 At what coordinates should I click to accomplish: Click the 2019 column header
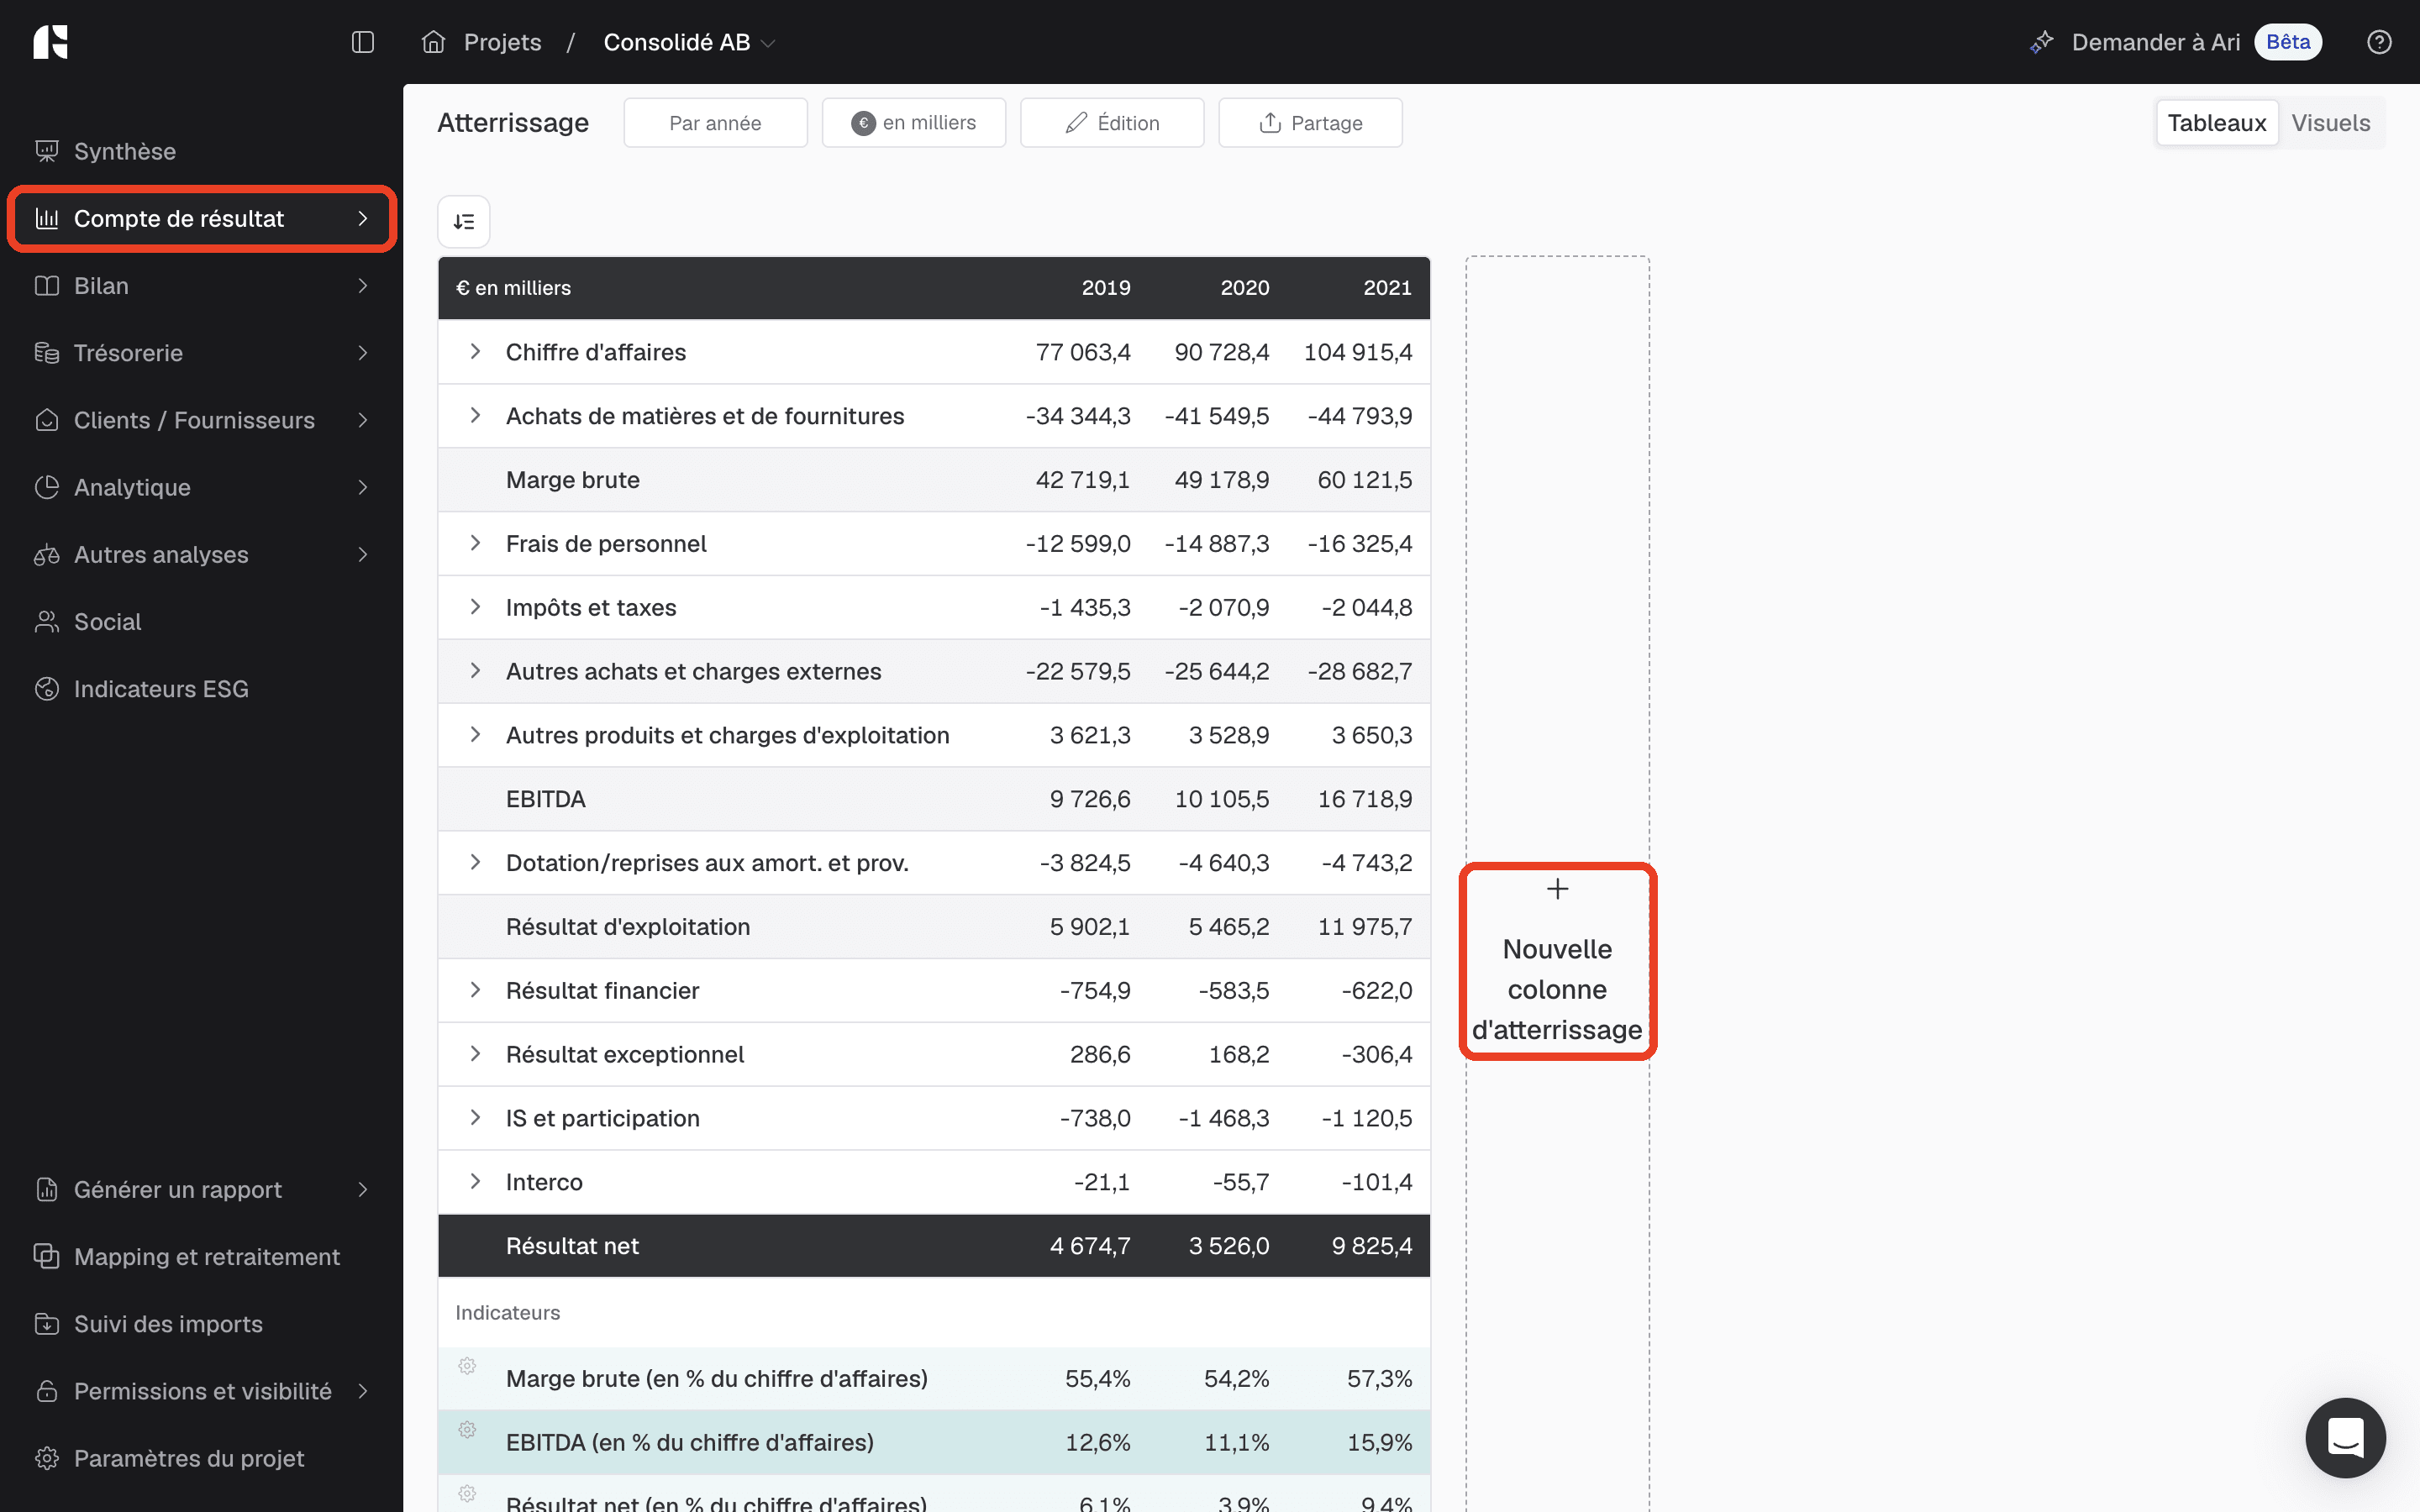pos(1106,288)
